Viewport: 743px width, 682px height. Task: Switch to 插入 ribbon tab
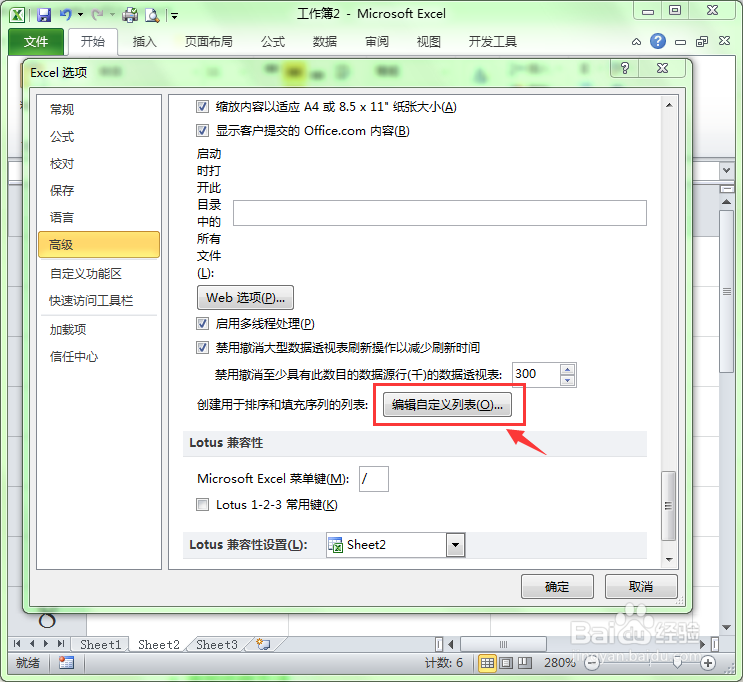(x=145, y=42)
